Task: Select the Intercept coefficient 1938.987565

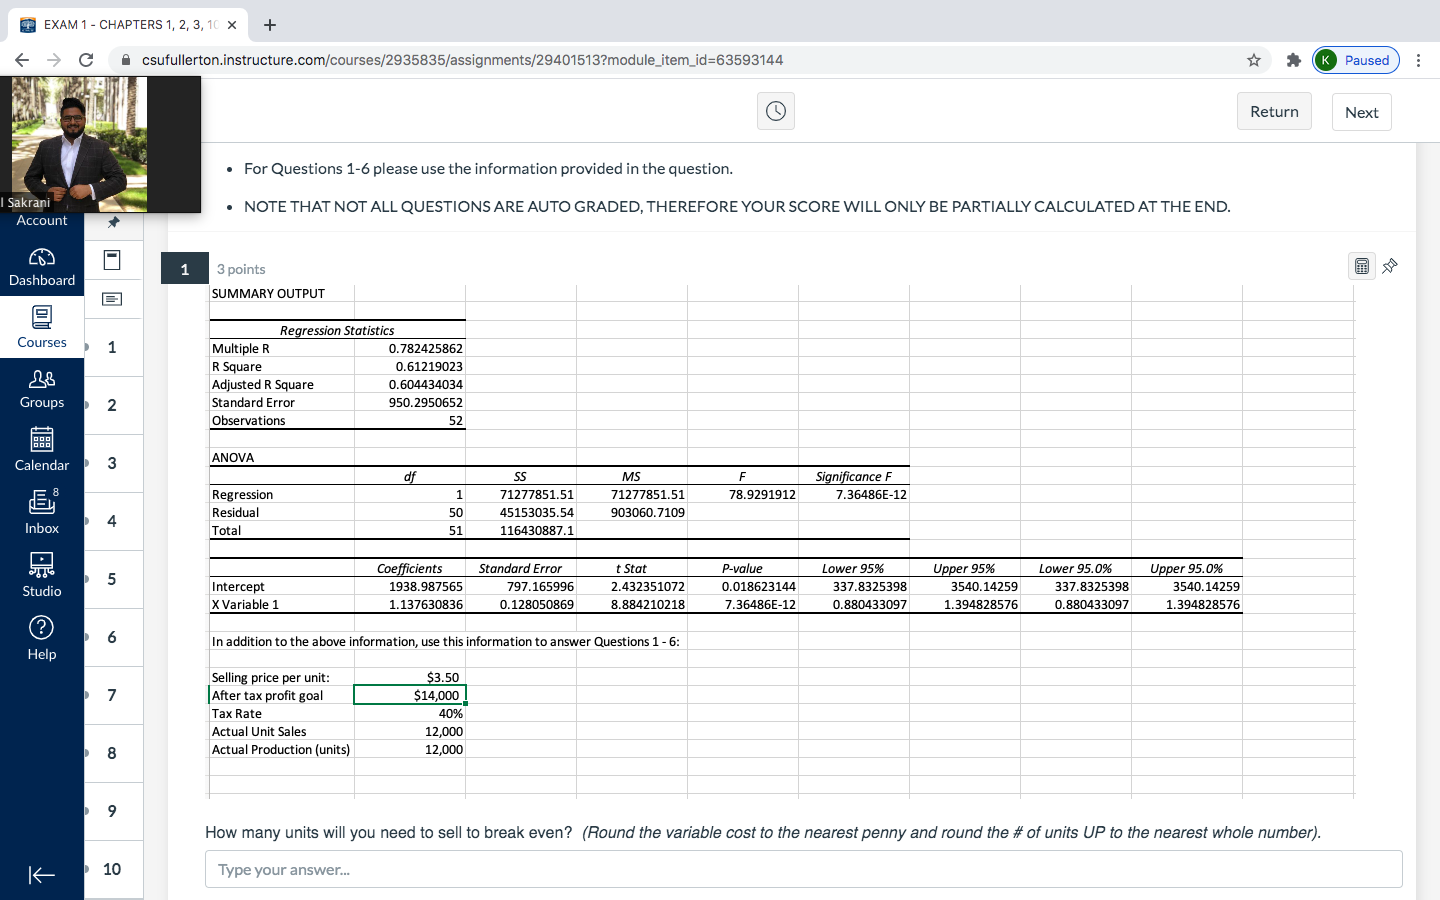Action: (x=426, y=586)
